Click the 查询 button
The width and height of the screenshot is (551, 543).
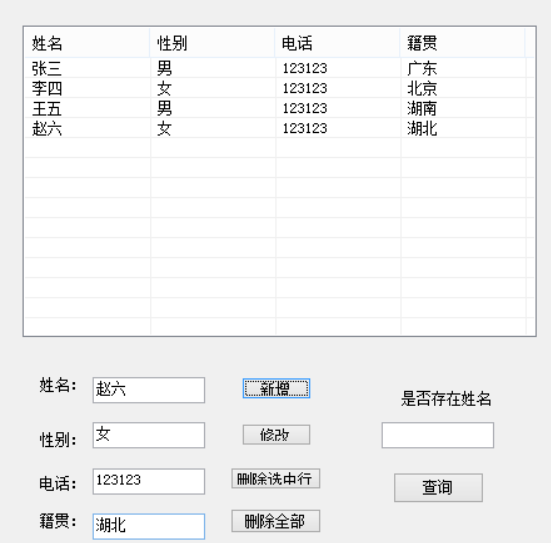tap(438, 487)
